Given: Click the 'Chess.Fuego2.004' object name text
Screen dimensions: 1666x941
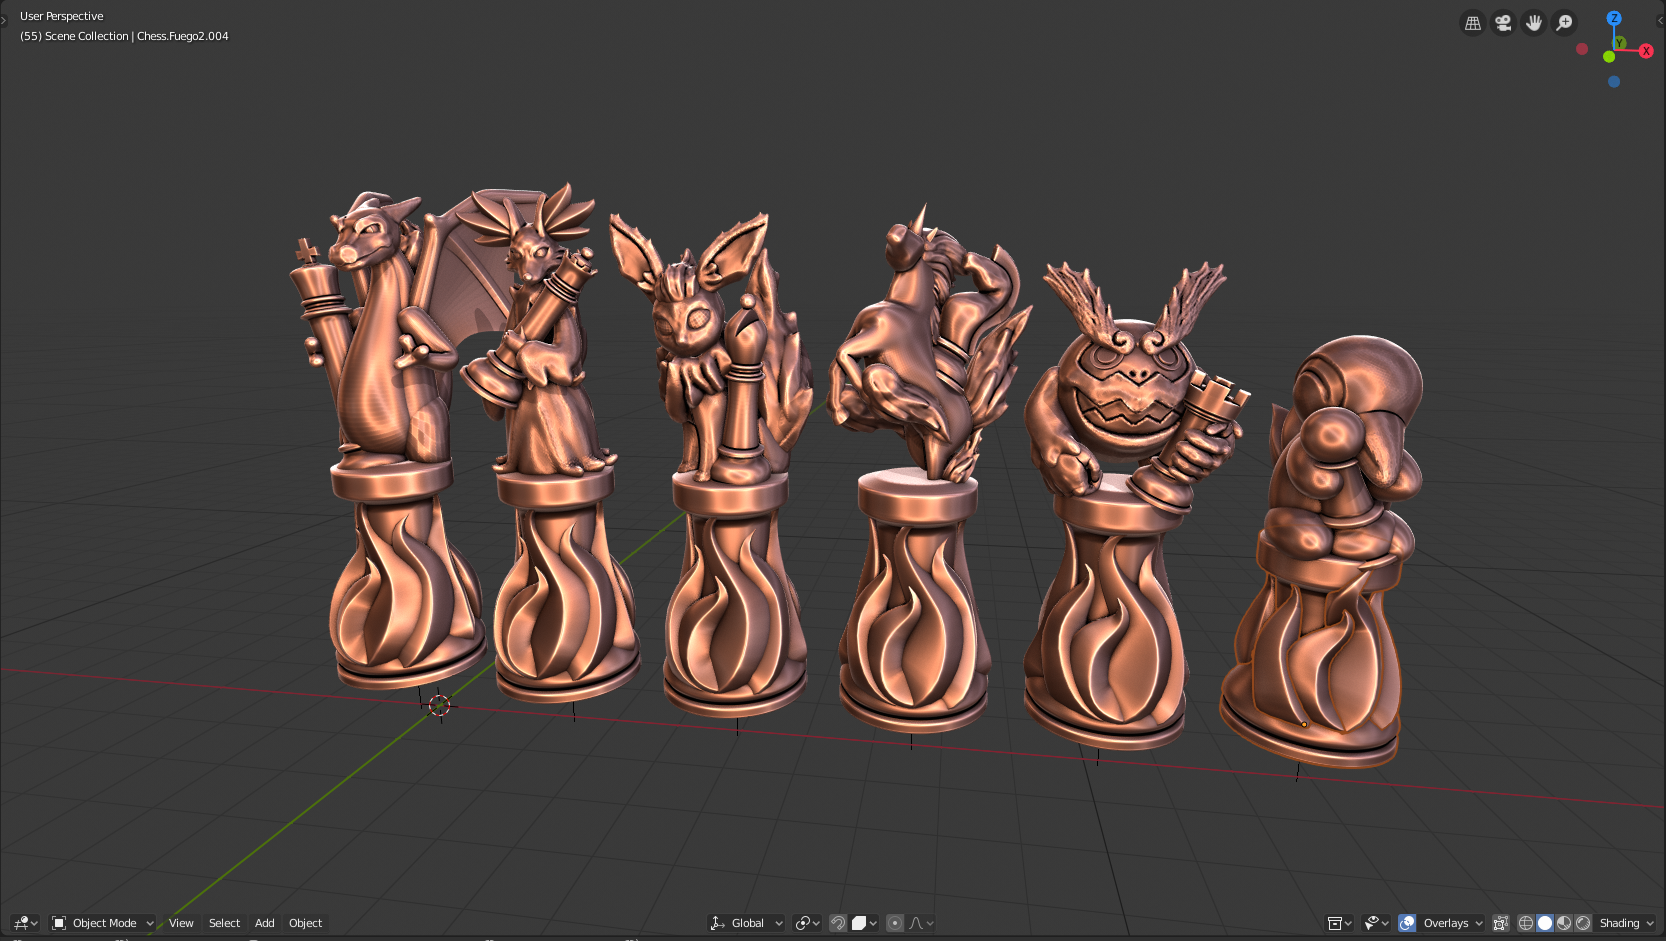Looking at the screenshot, I should tap(183, 36).
